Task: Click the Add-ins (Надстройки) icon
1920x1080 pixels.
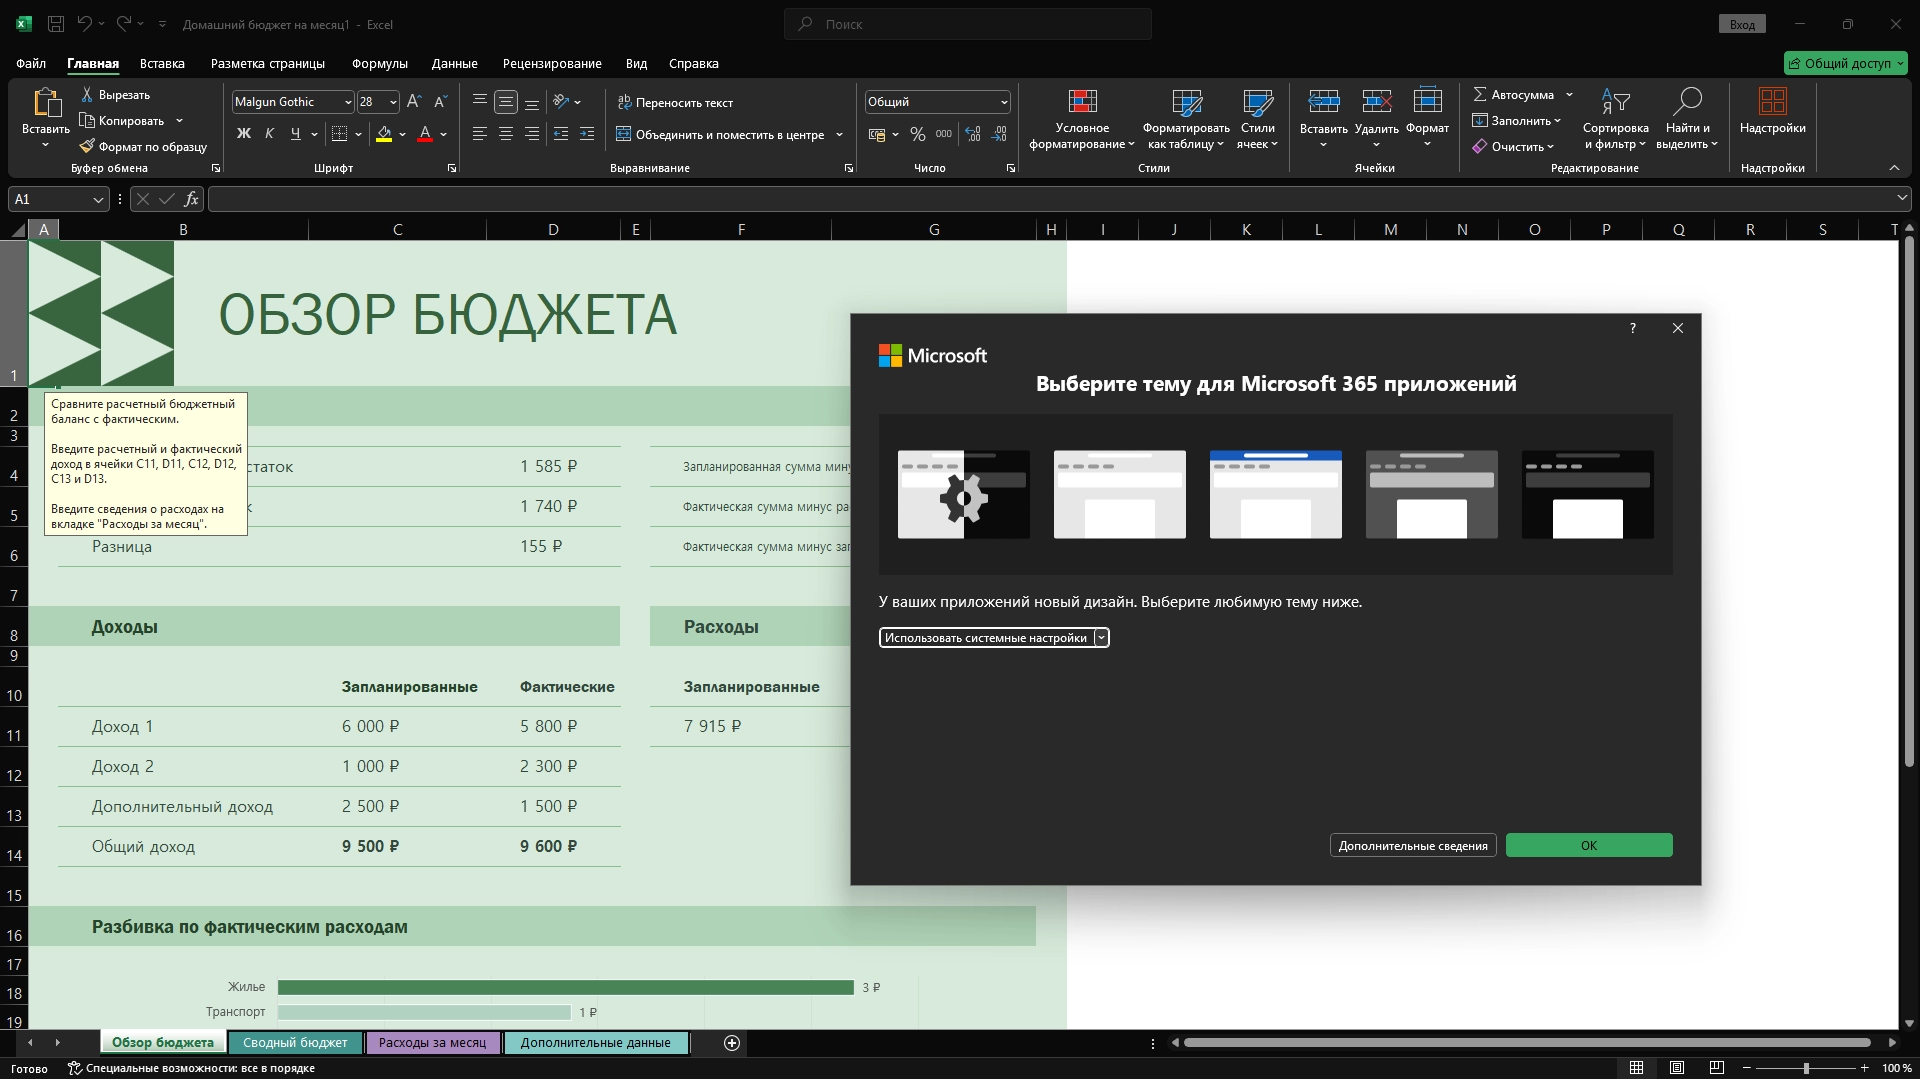Action: pos(1772,102)
